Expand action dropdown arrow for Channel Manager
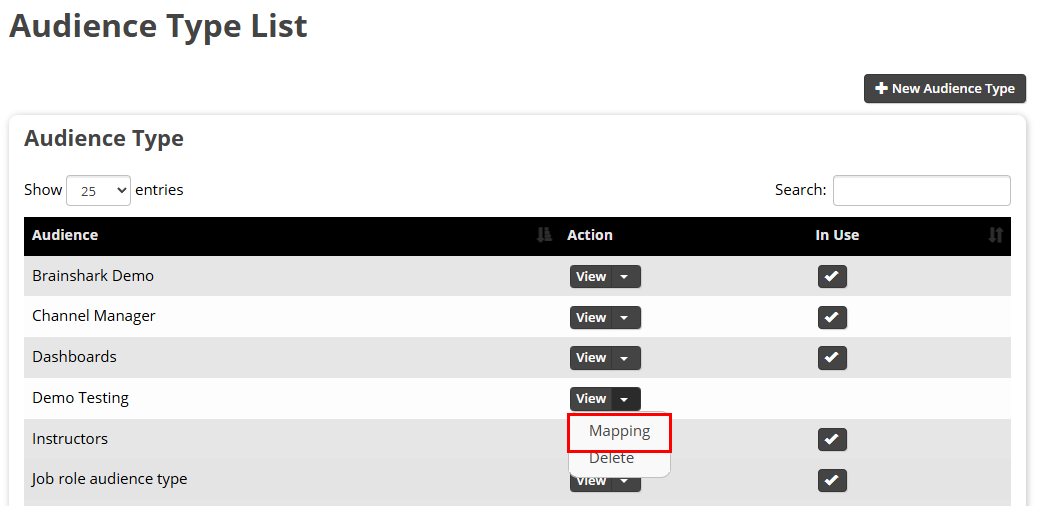Viewport: 1039px width, 506px height. tap(625, 318)
